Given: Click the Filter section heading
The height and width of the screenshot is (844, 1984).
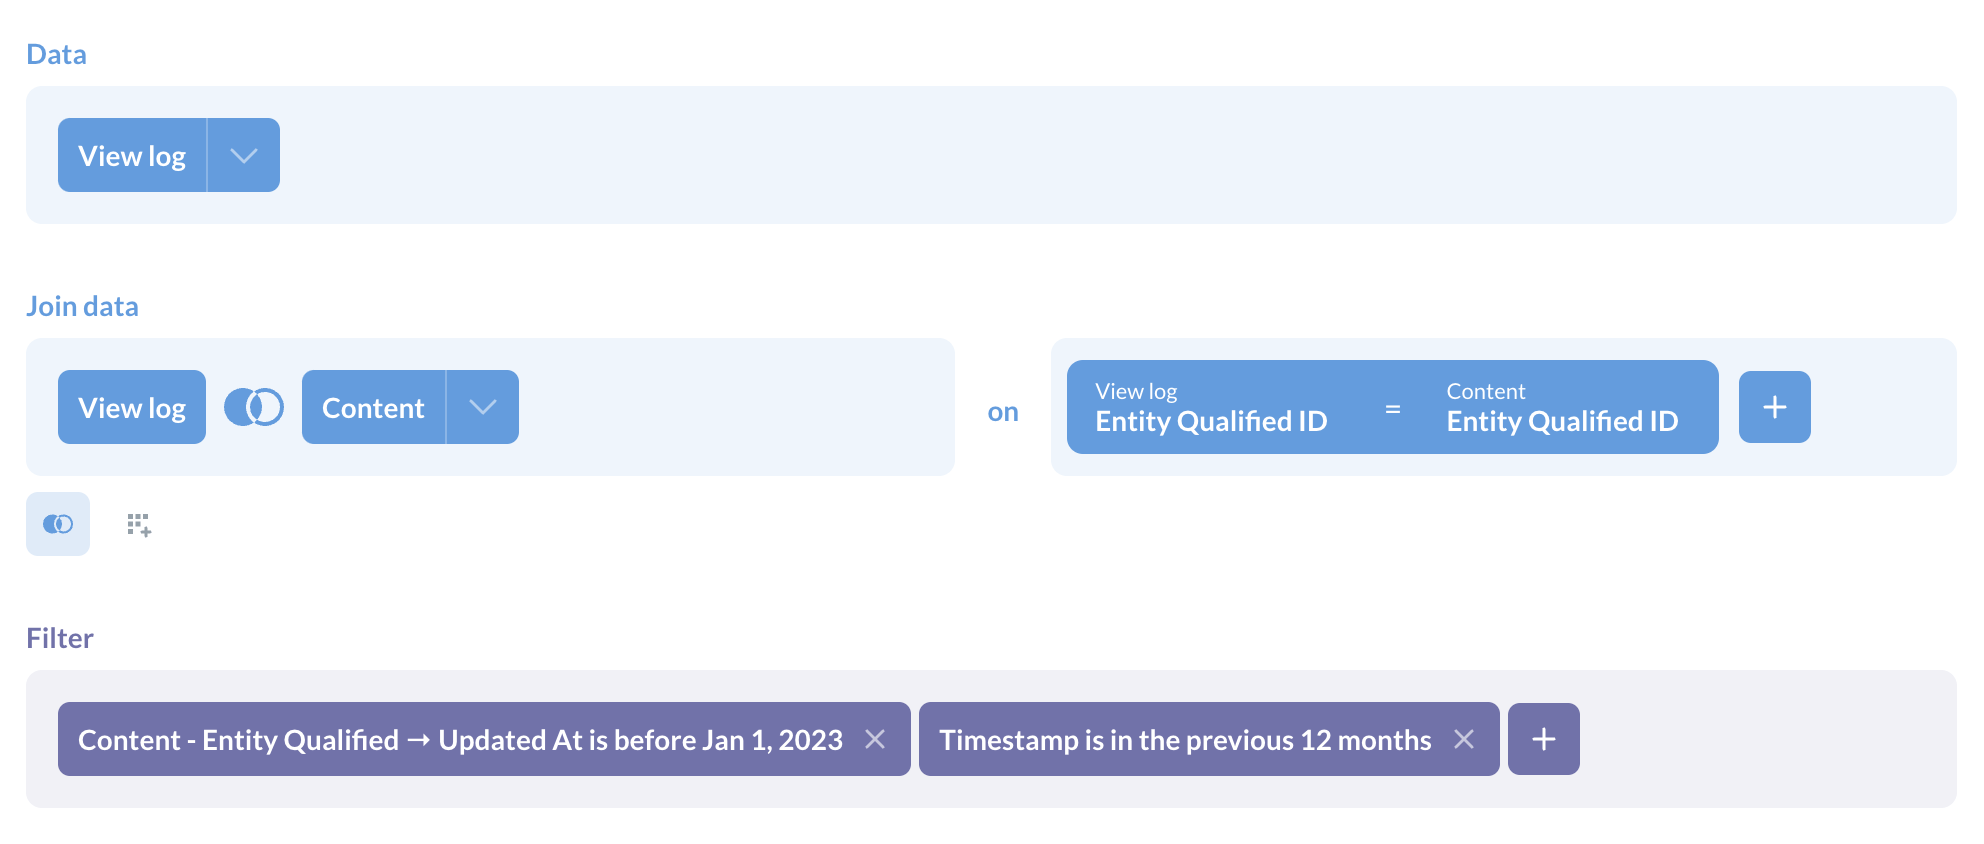Looking at the screenshot, I should pyautogui.click(x=60, y=637).
